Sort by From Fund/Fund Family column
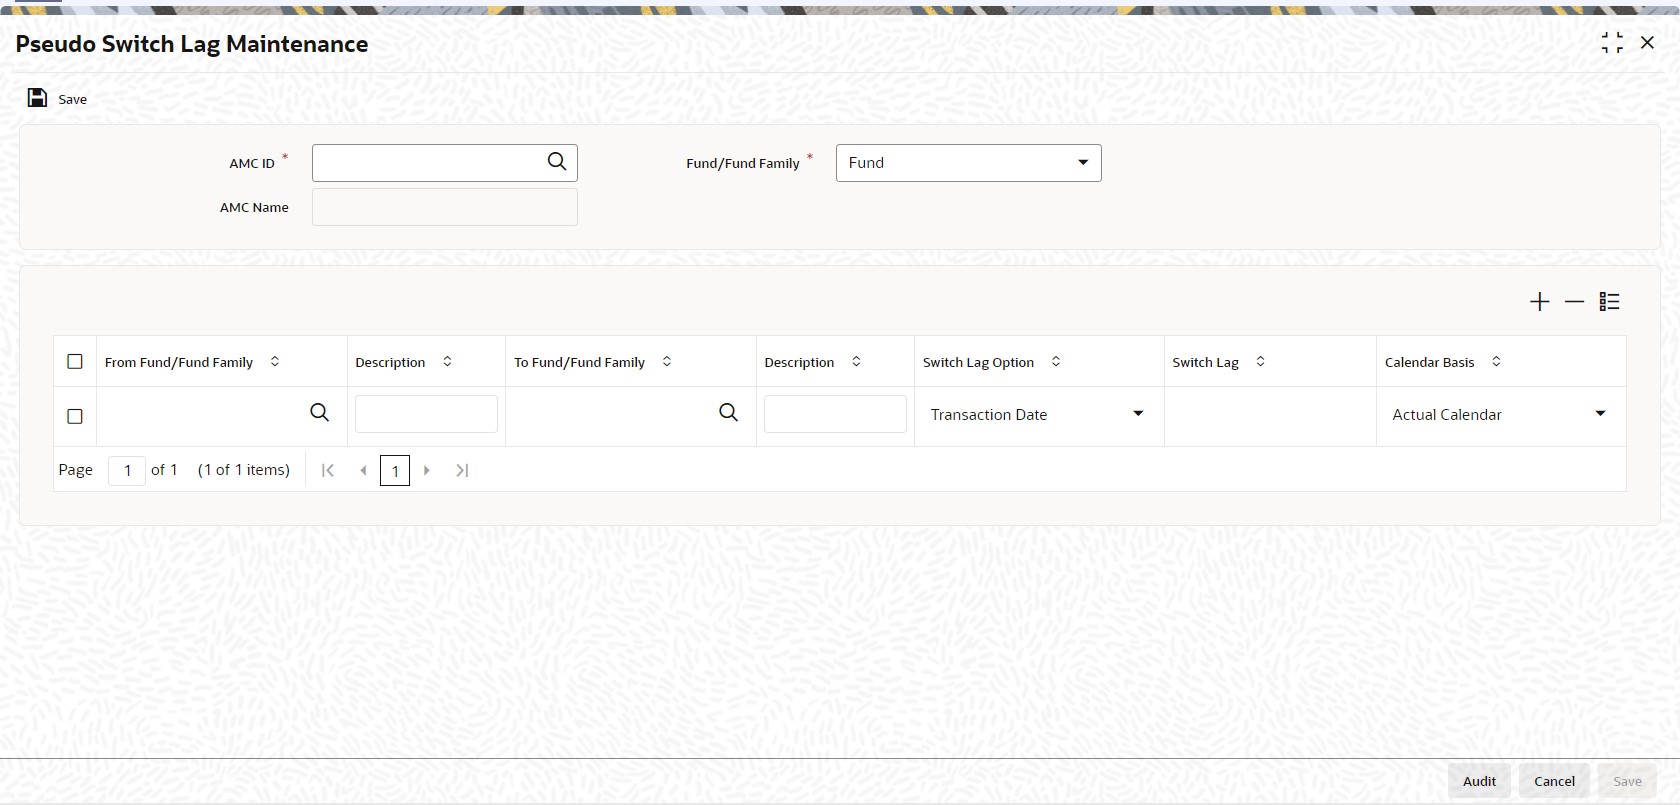The image size is (1680, 805). click(x=275, y=362)
